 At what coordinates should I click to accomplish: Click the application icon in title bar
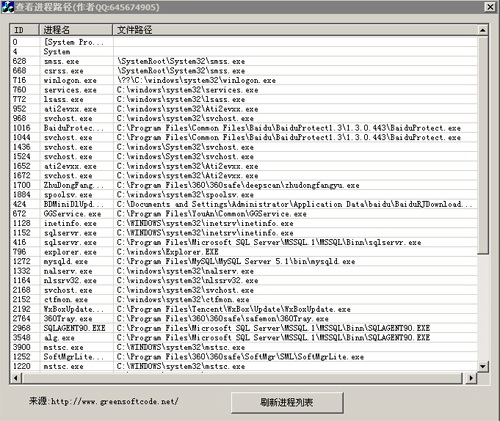(7, 7)
